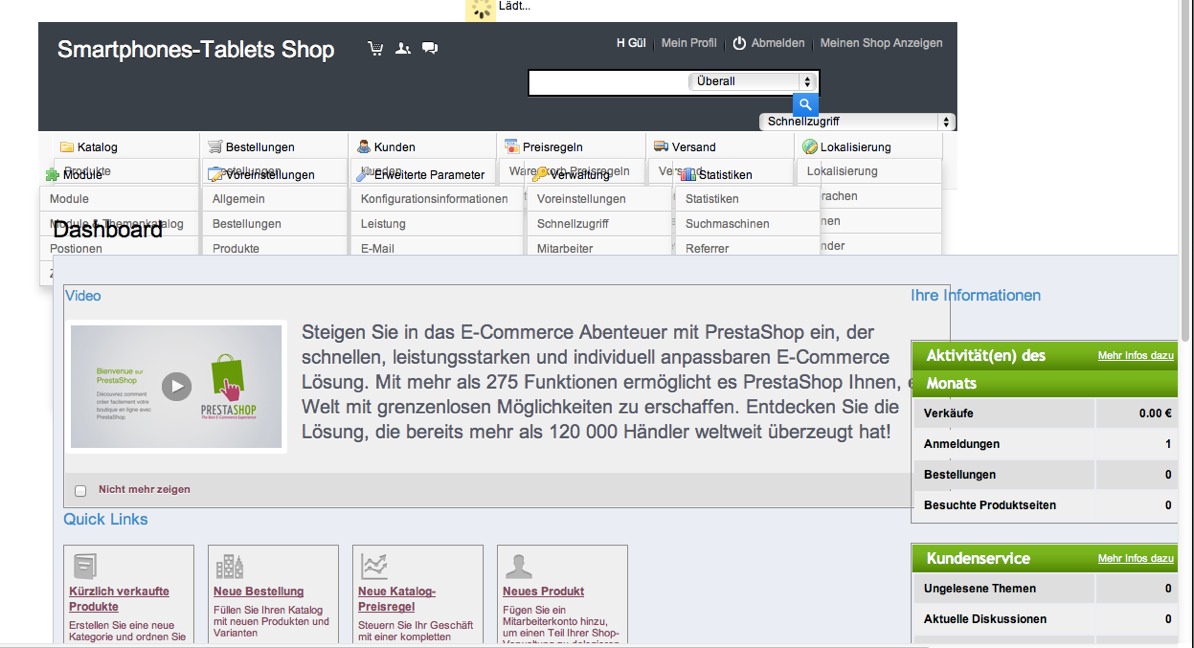Viewport: 1194px width, 648px height.
Task: Click the vertical page scrollbar
Action: click(x=1186, y=171)
